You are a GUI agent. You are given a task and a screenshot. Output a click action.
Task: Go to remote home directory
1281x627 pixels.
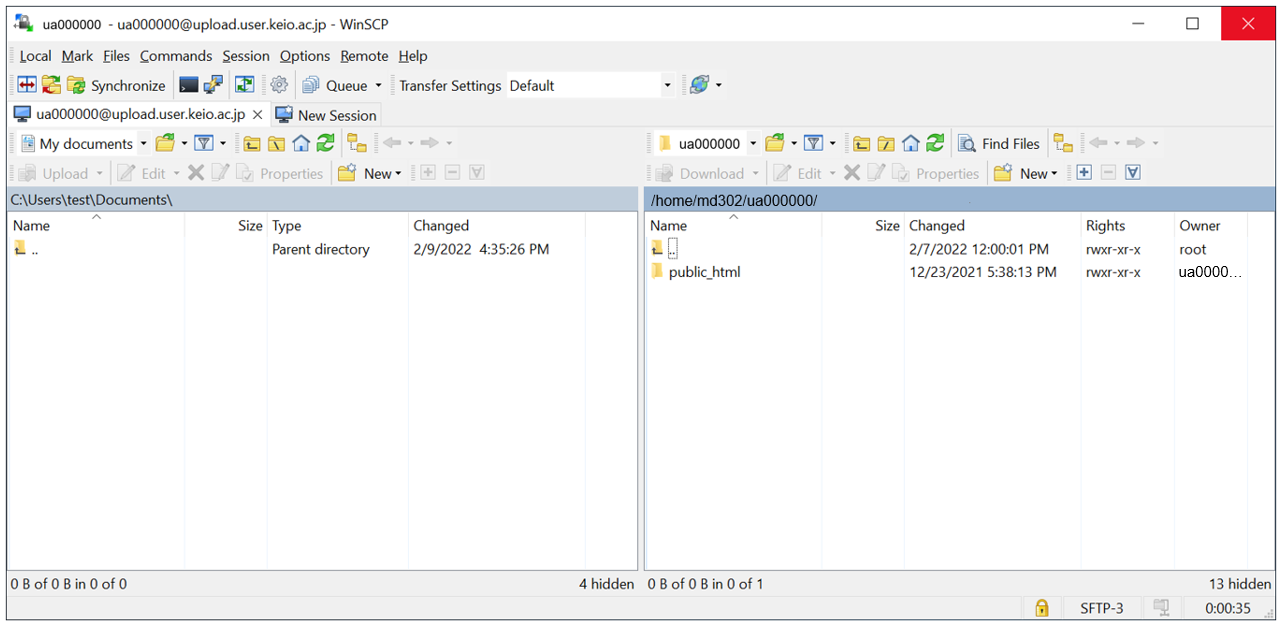(x=910, y=144)
